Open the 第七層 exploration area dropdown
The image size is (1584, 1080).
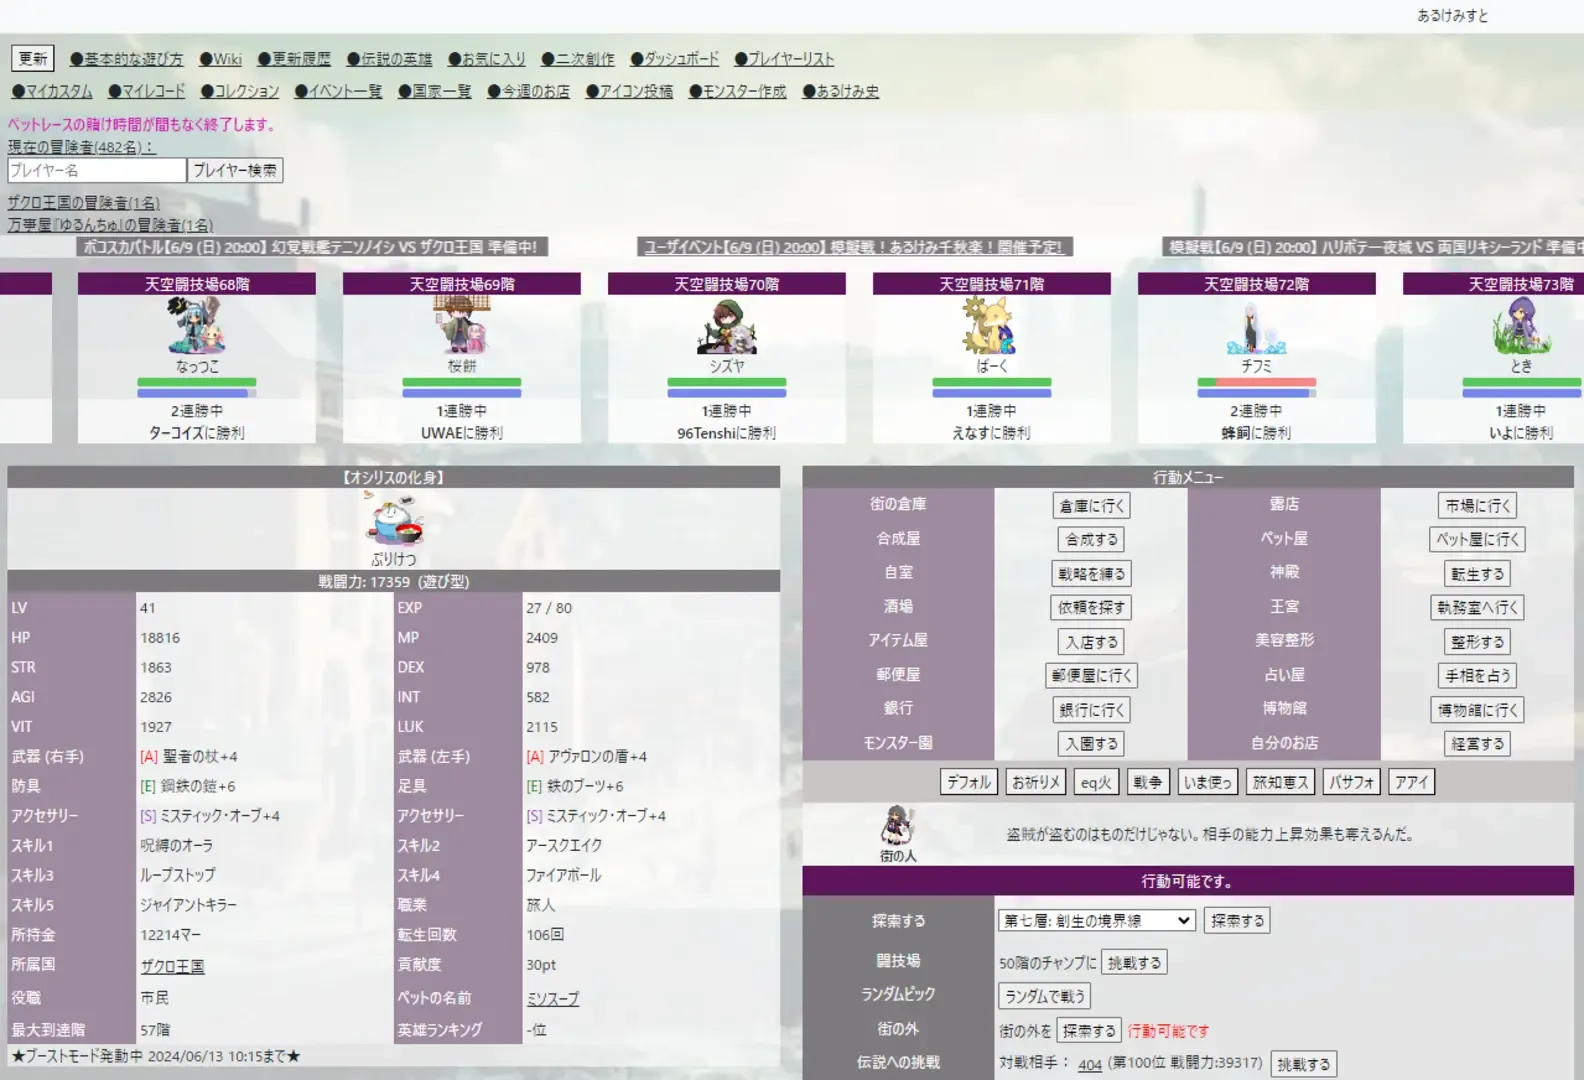coord(1096,921)
